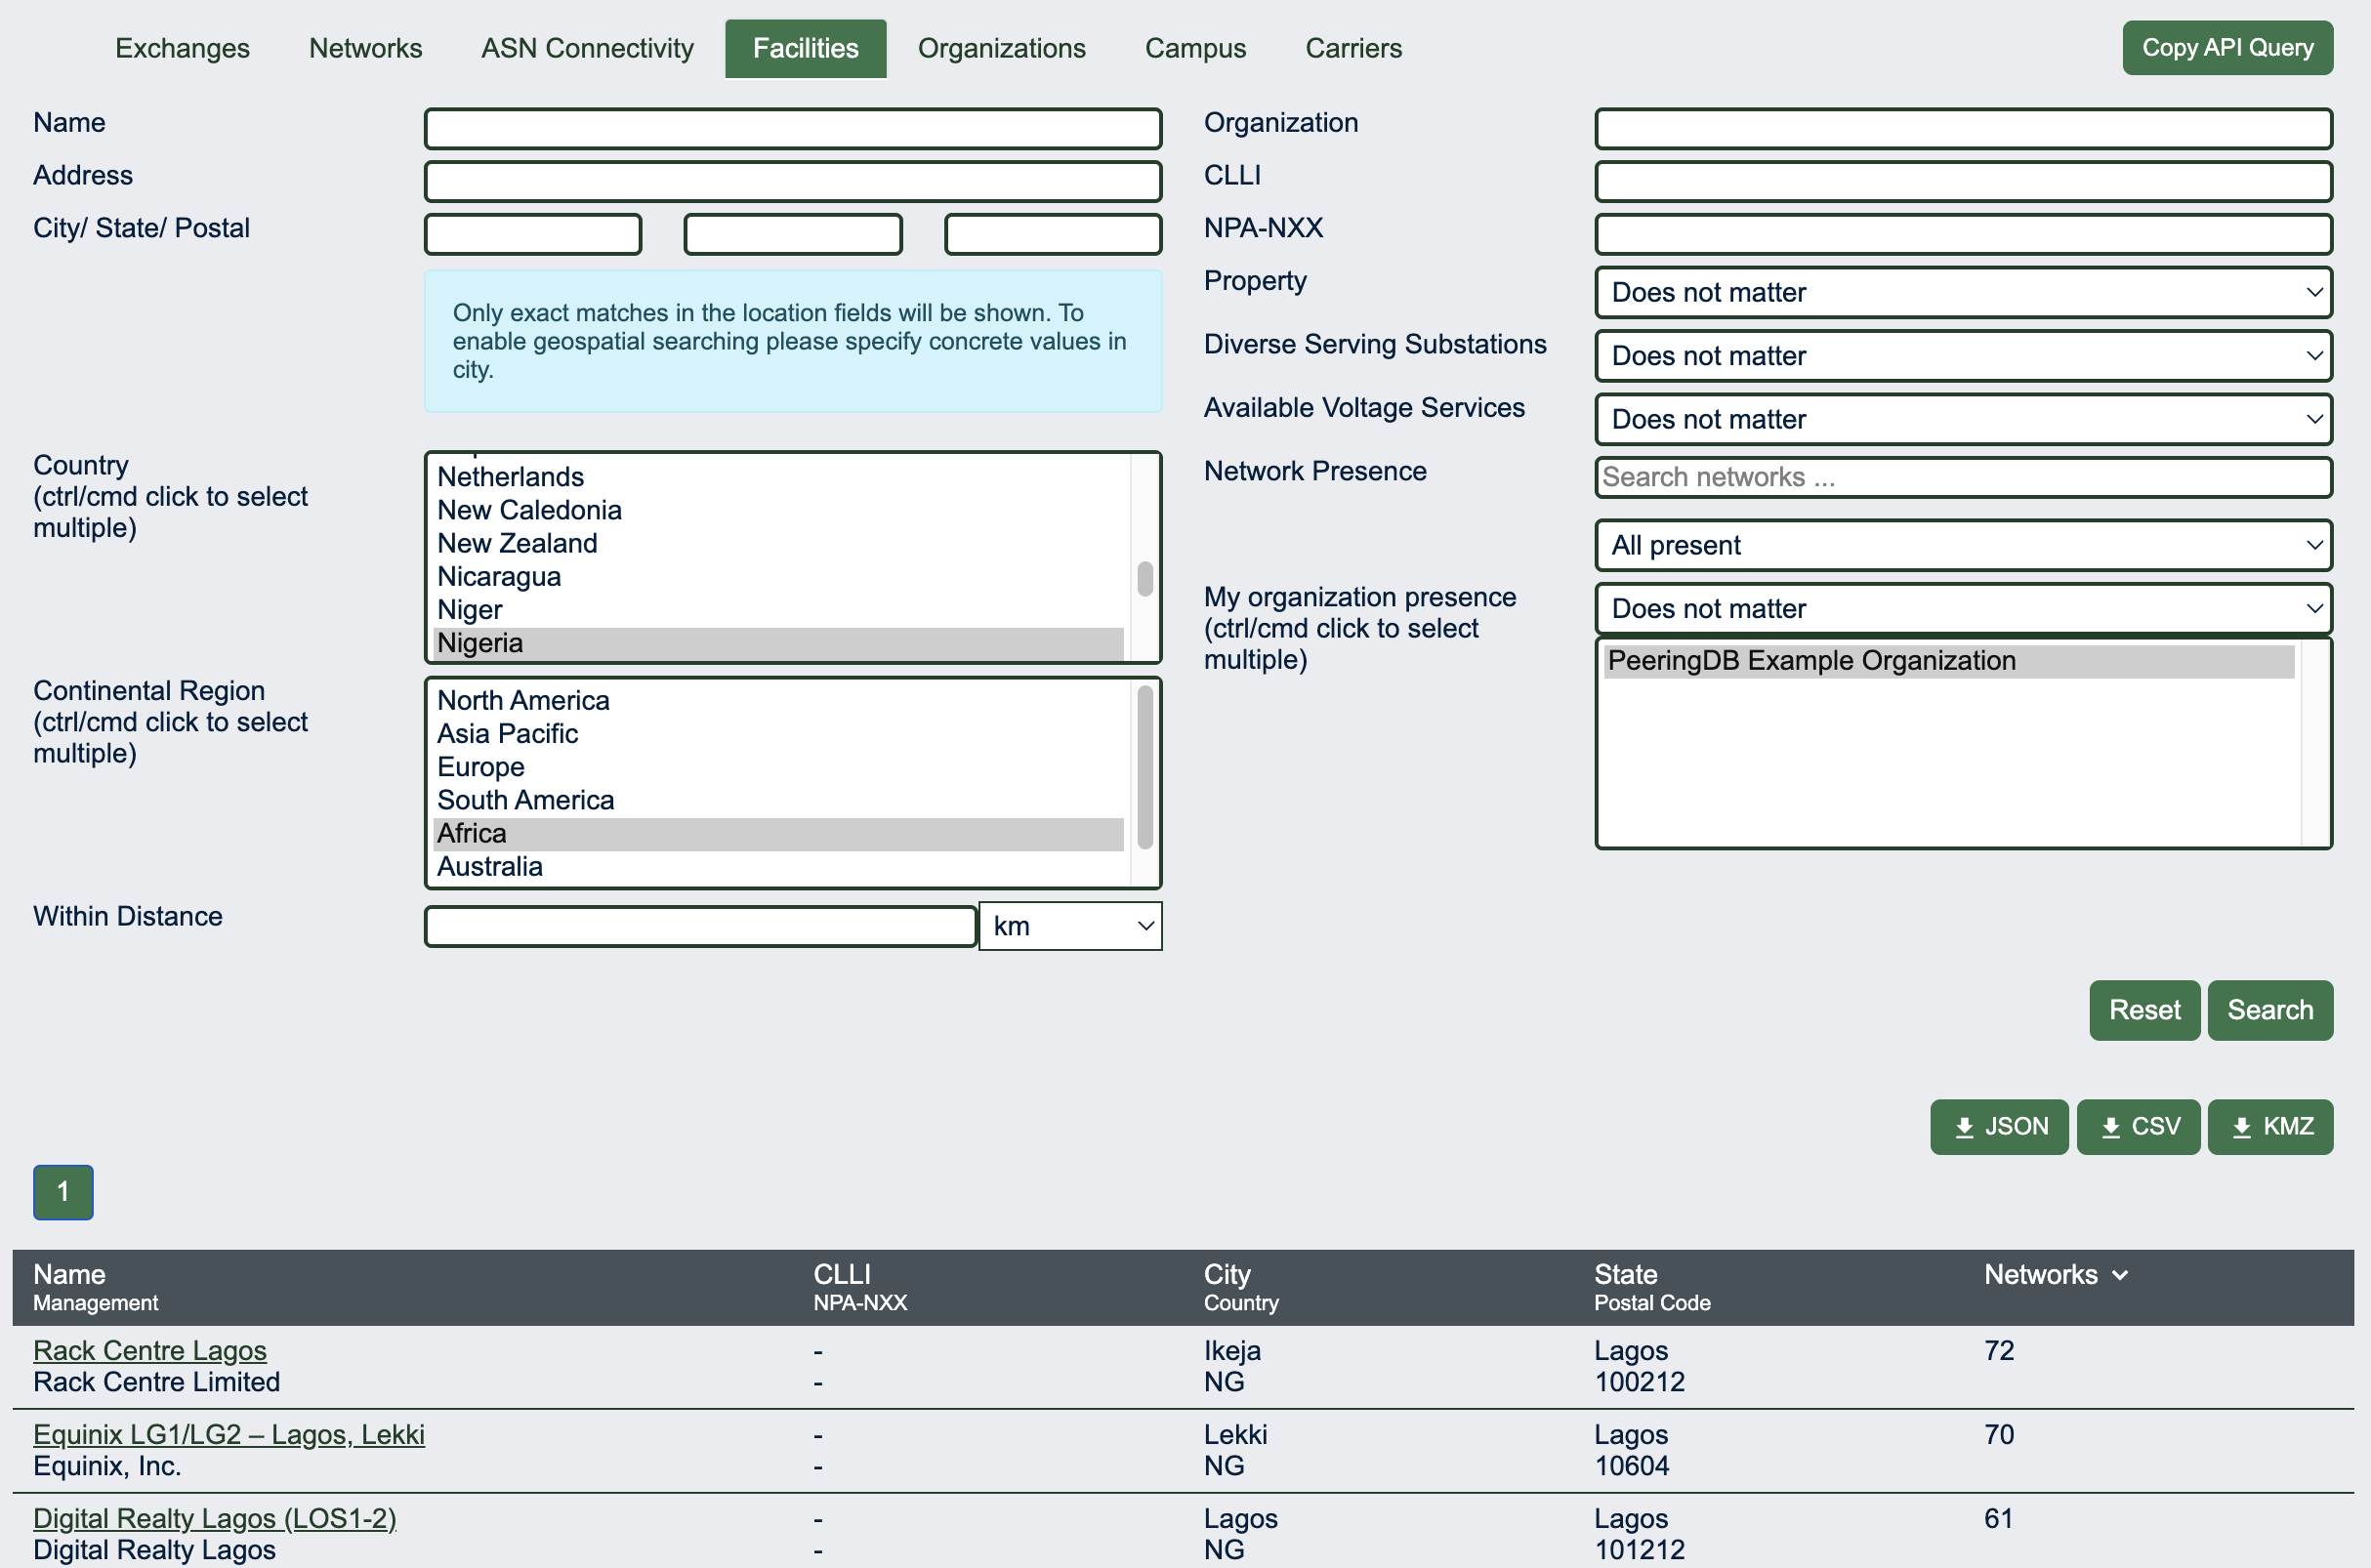Sort by the CLLI column header
2371x1568 pixels.
pos(841,1274)
